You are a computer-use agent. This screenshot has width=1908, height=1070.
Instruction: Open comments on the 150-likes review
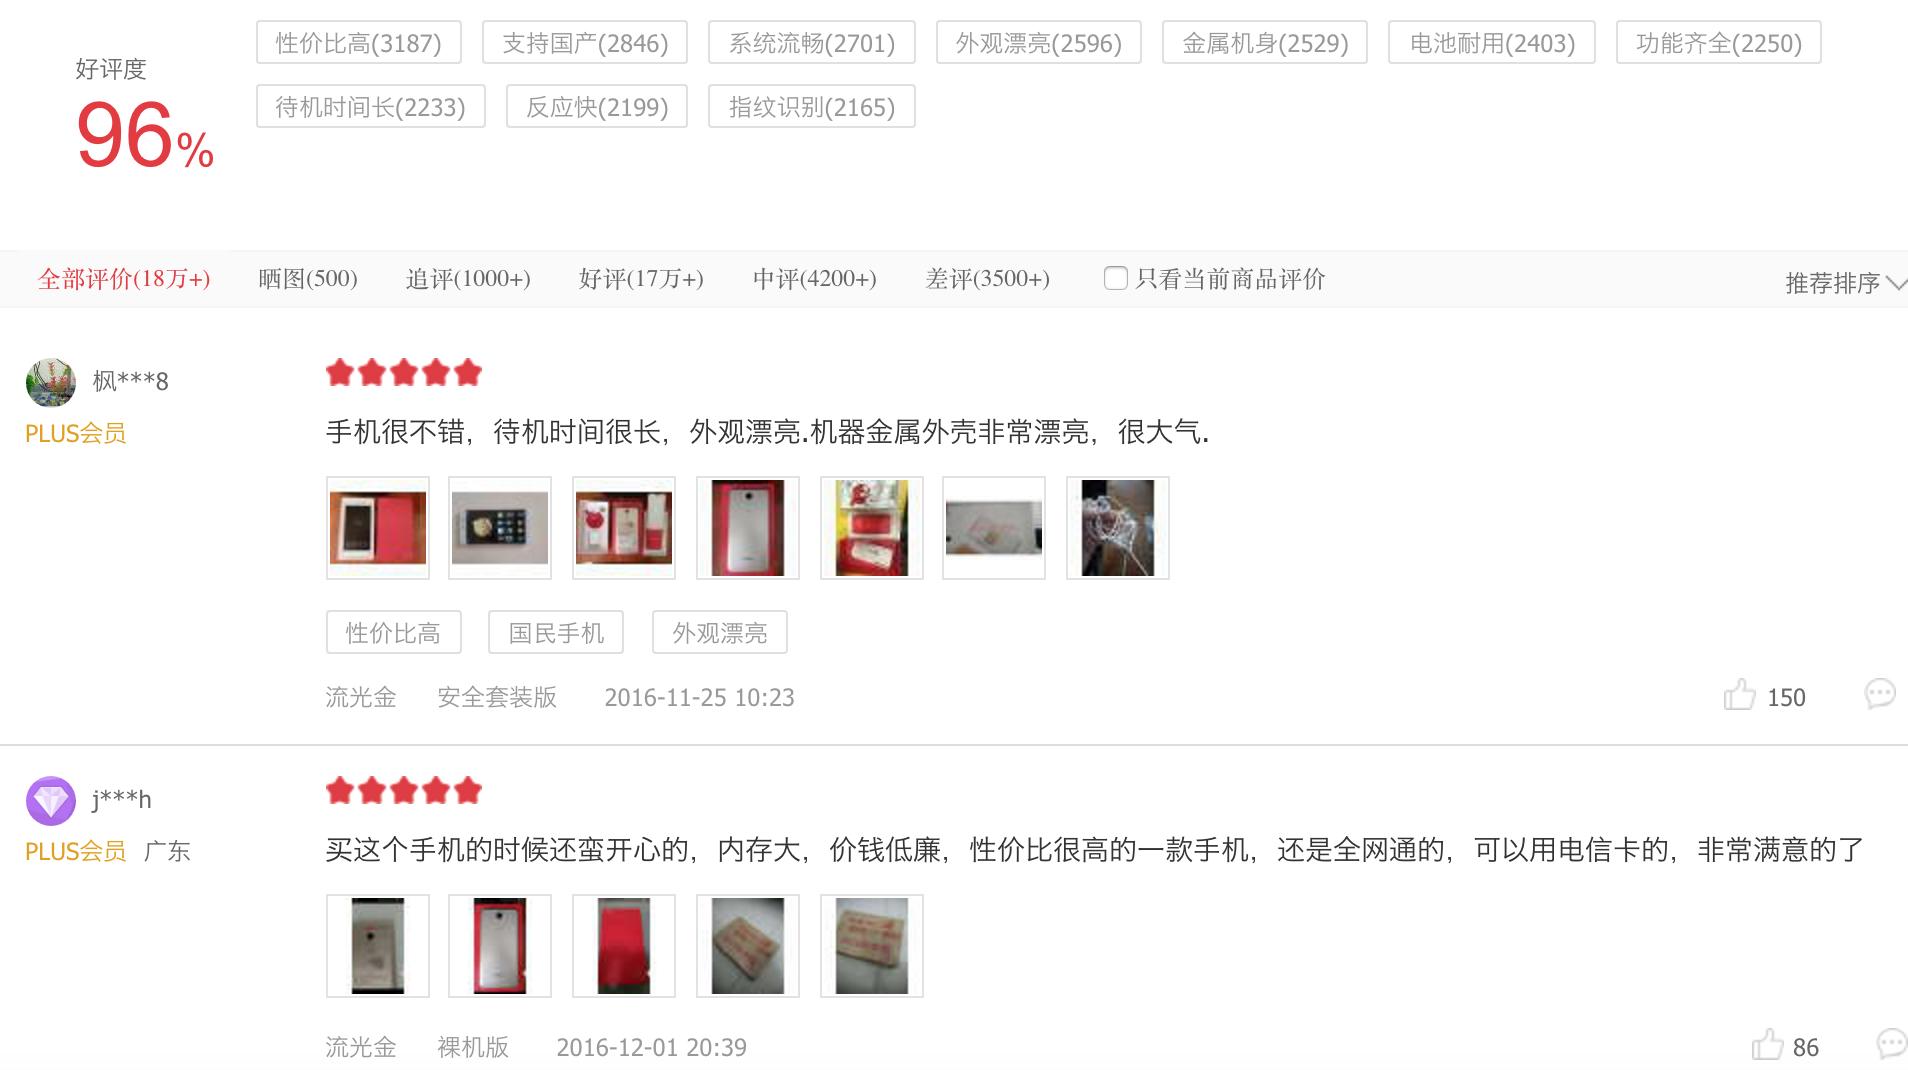click(1880, 694)
